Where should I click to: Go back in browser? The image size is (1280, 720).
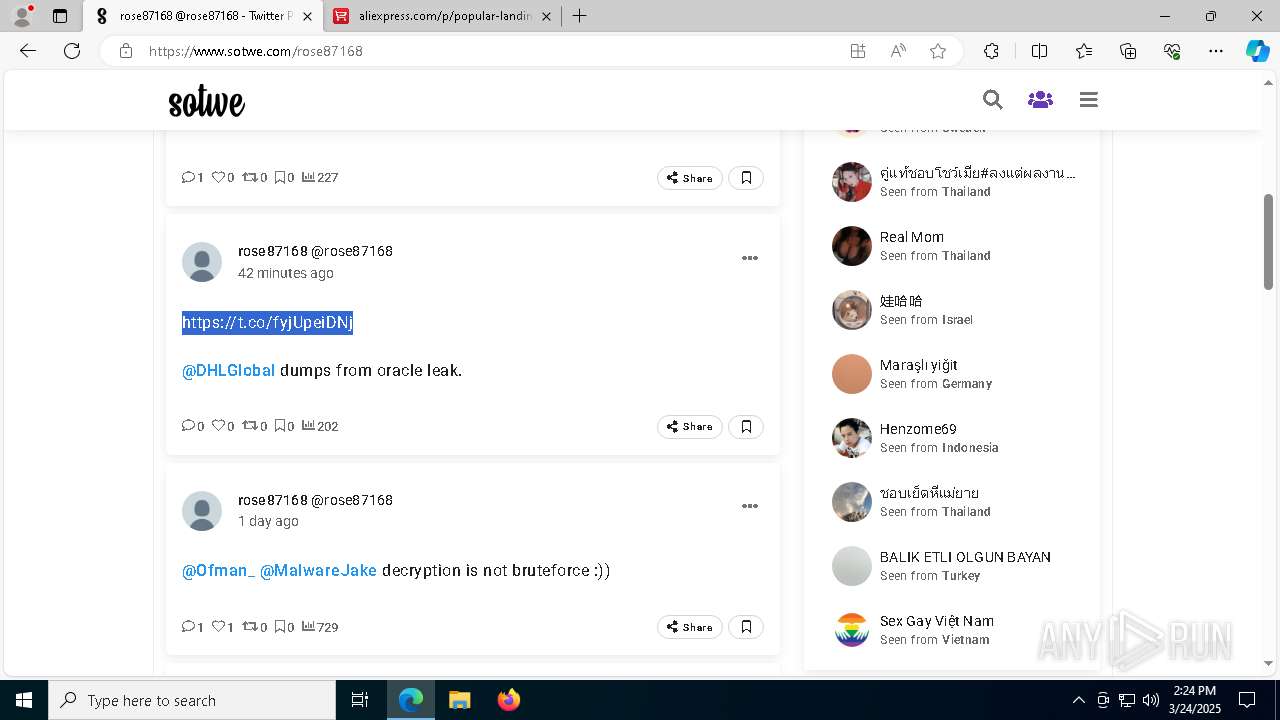[28, 51]
